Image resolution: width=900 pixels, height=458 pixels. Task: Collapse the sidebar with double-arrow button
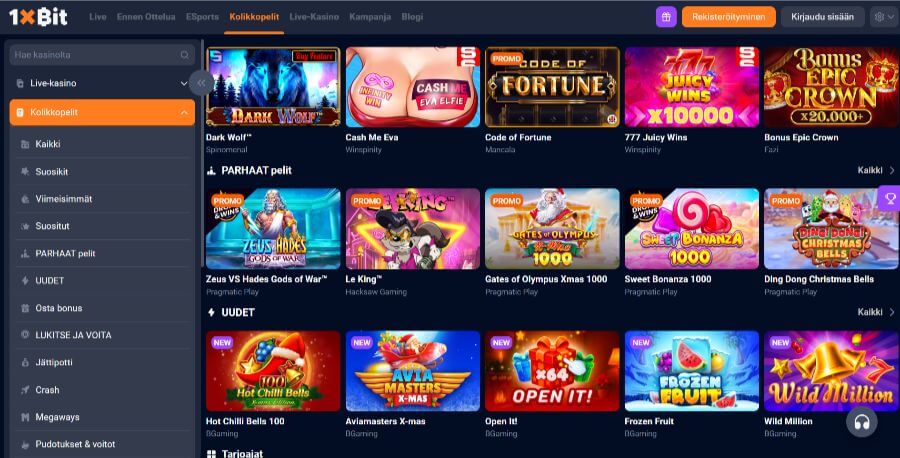[x=201, y=83]
